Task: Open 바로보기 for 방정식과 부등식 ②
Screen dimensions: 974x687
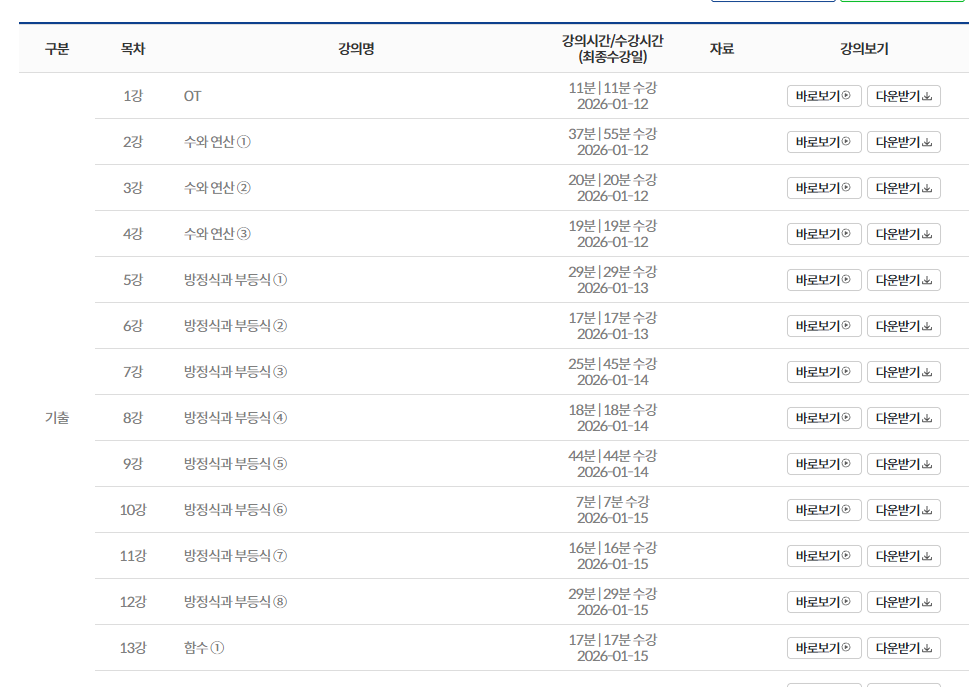Action: click(823, 326)
